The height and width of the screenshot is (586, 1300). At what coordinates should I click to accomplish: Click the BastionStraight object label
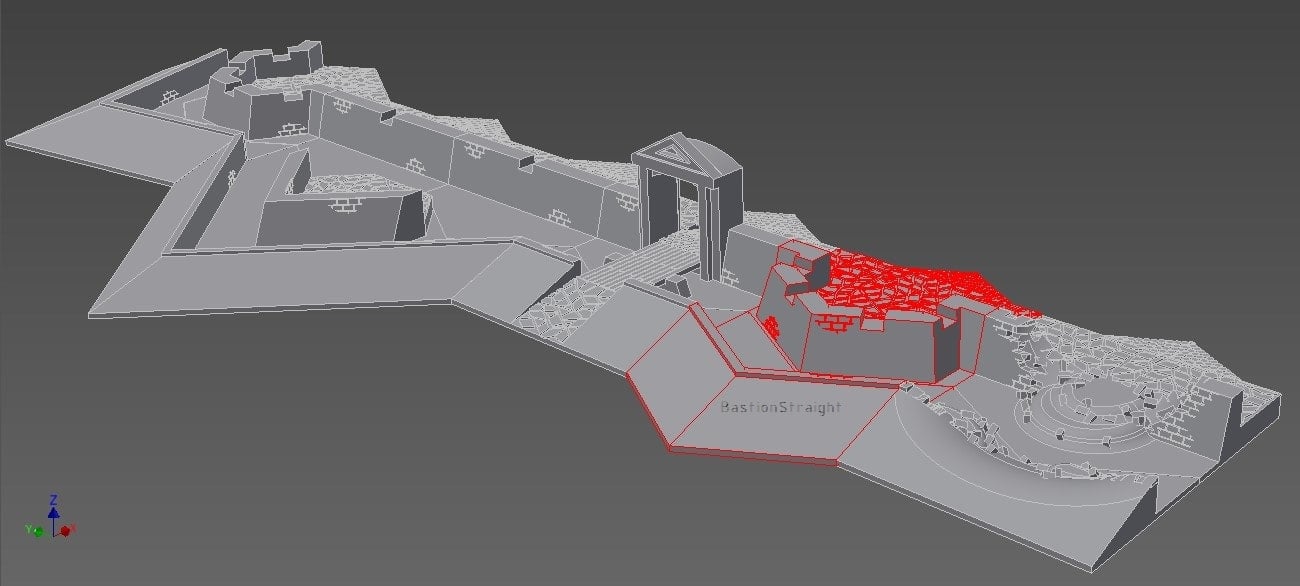tap(781, 408)
